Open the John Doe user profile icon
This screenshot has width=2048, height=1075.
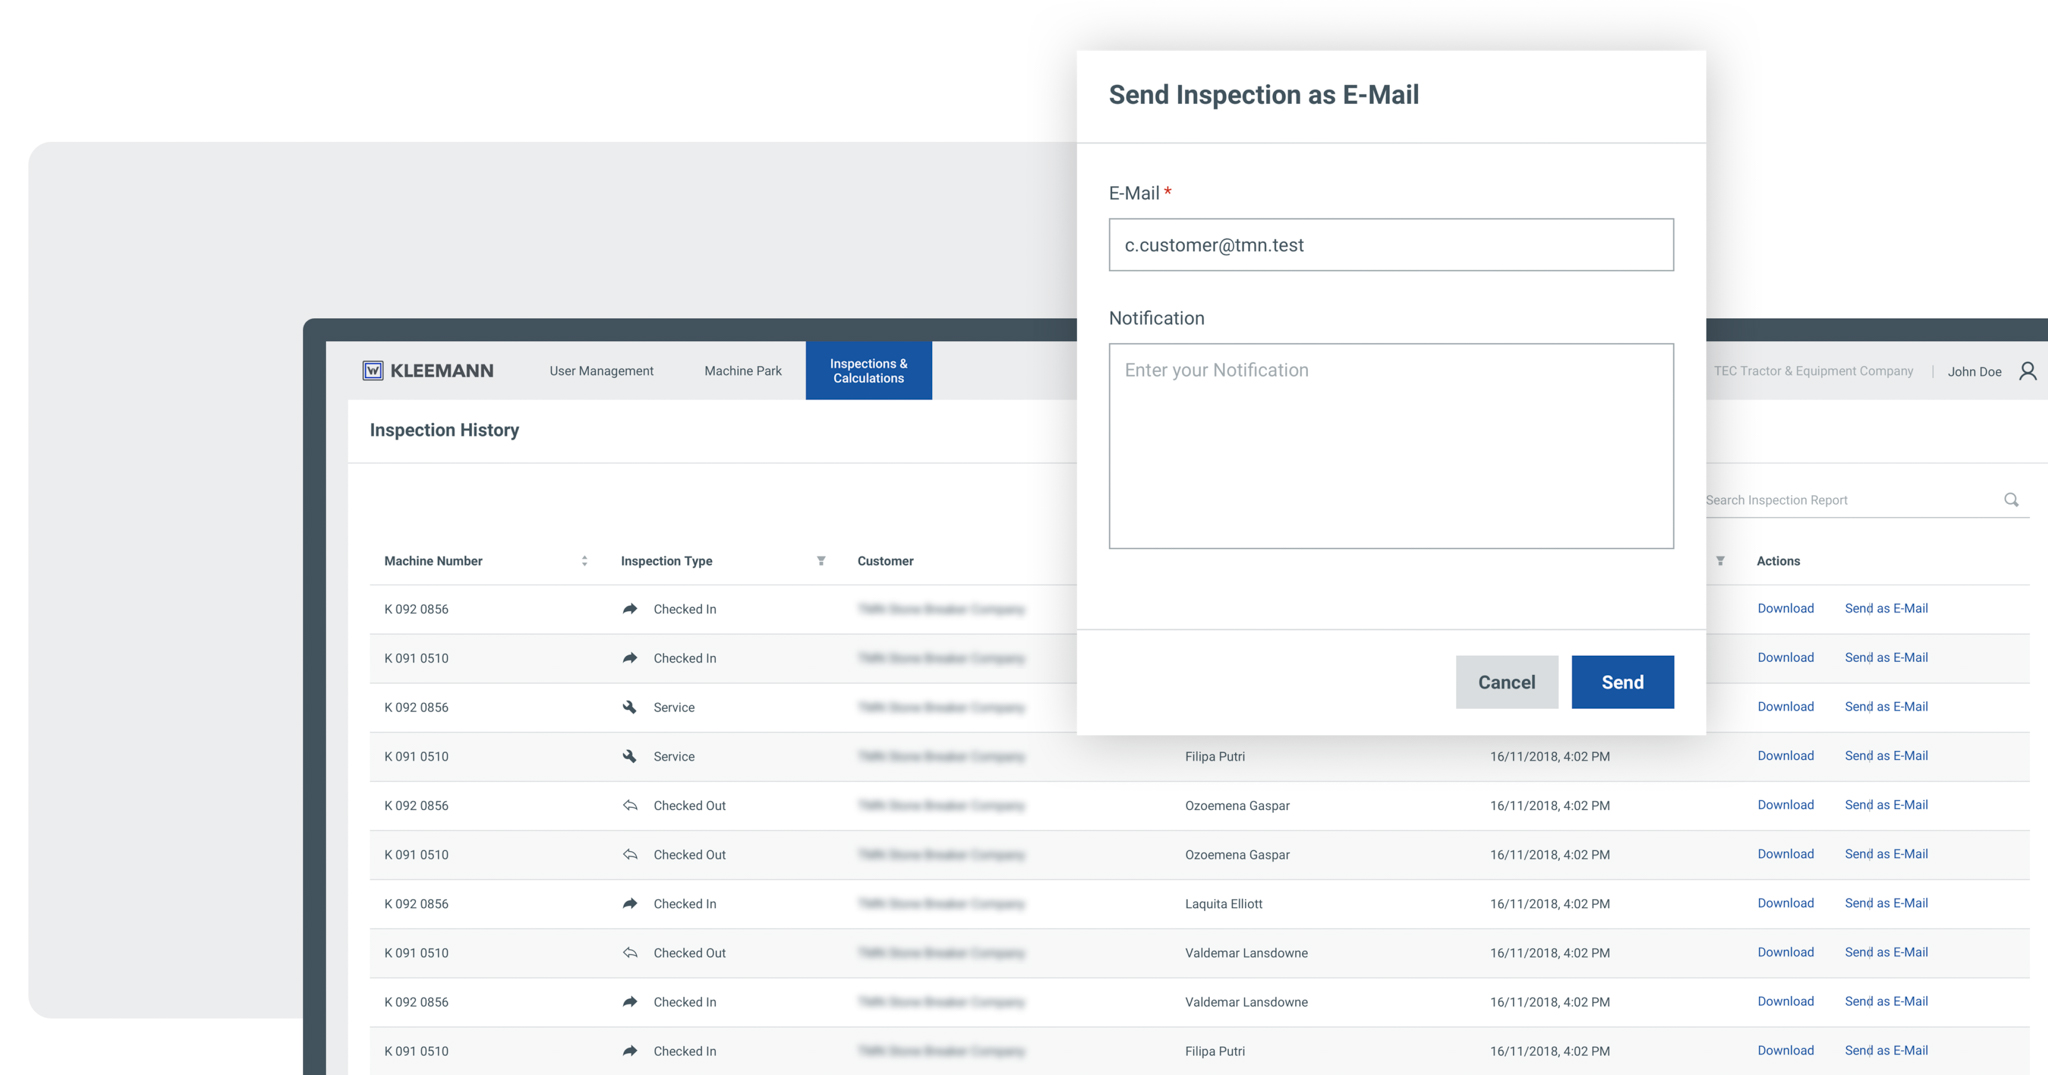[2027, 371]
